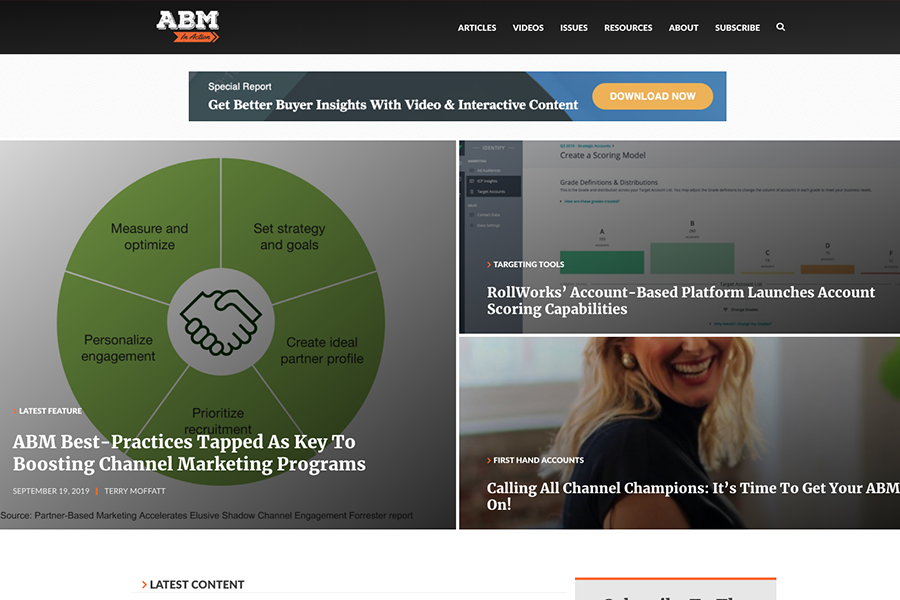This screenshot has width=900, height=600.
Task: Open the search magnifier icon
Action: tap(781, 27)
